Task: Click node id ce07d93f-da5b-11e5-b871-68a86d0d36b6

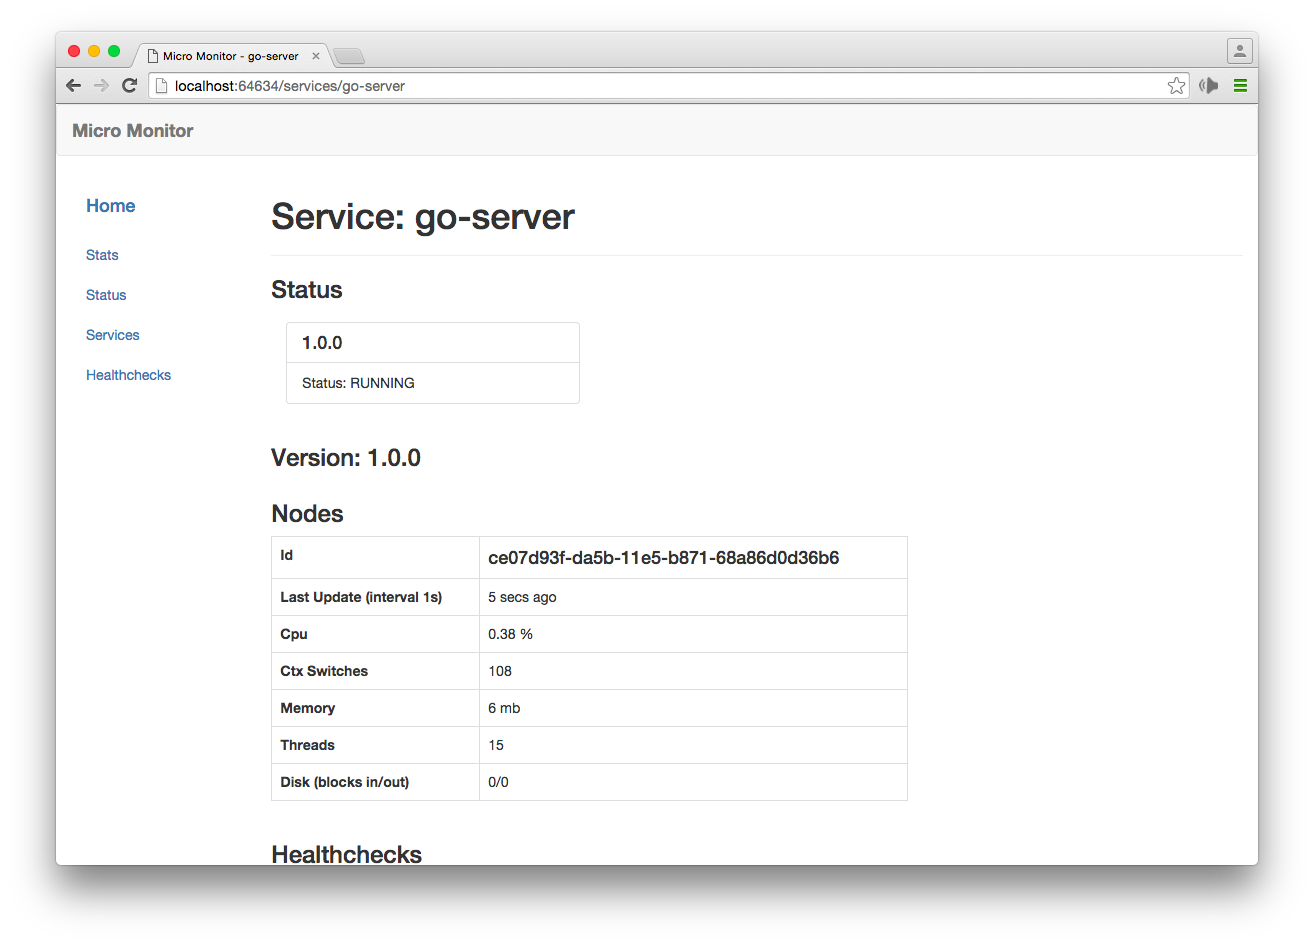Action: click(x=664, y=558)
